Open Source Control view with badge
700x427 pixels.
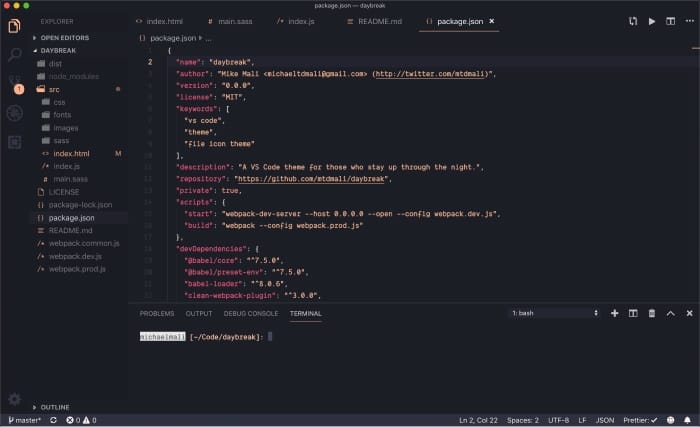click(x=15, y=84)
